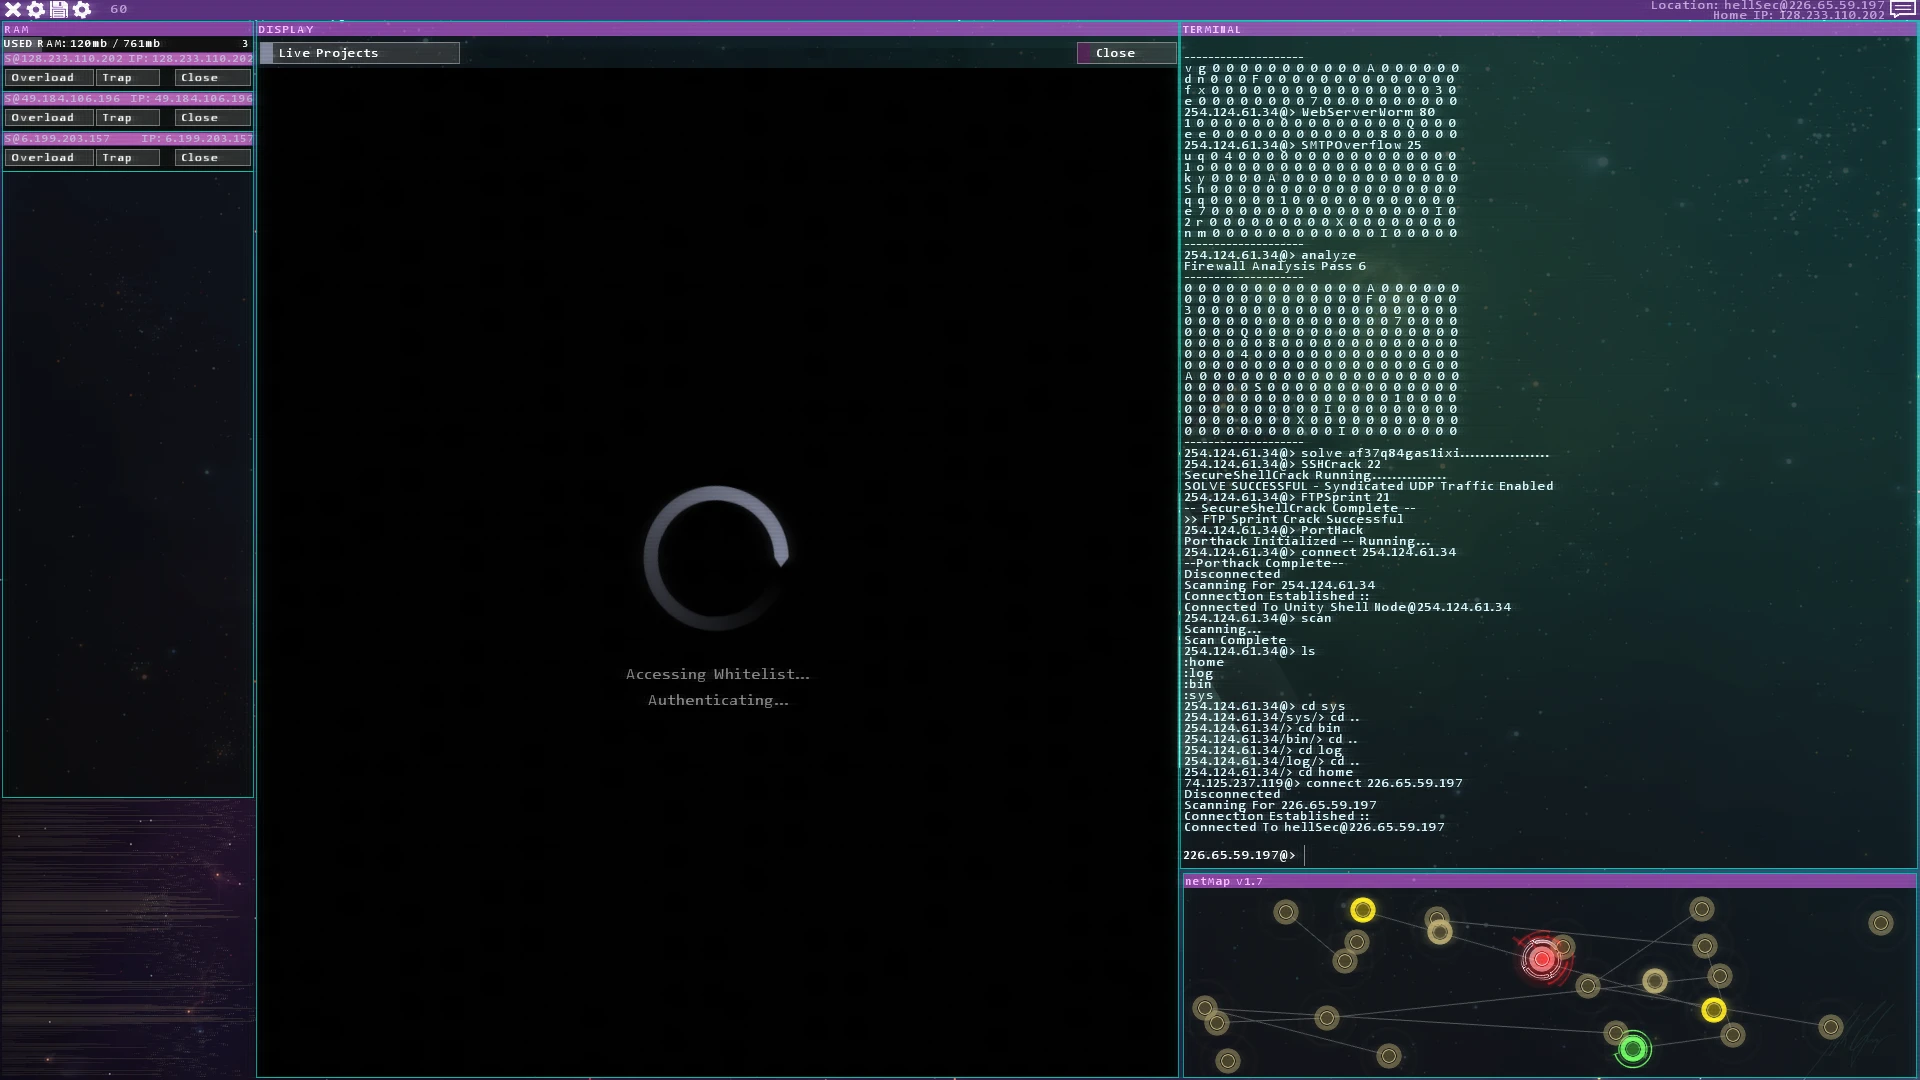1920x1080 pixels.
Task: Click the 'netMap v1.7' title
Action: [x=1224, y=881]
